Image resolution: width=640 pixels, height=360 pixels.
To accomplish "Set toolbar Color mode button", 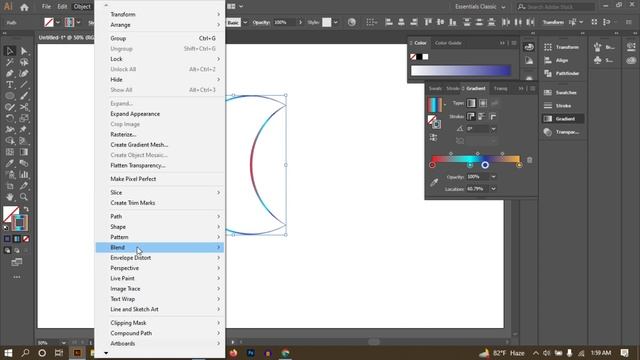I will [x=7, y=239].
